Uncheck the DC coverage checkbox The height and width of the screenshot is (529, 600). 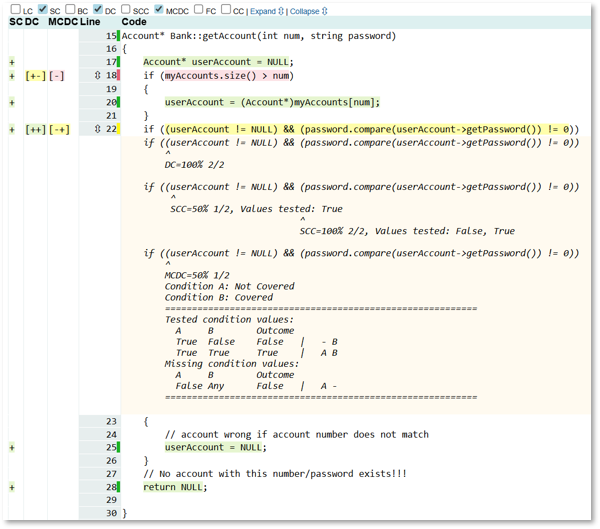coord(97,10)
